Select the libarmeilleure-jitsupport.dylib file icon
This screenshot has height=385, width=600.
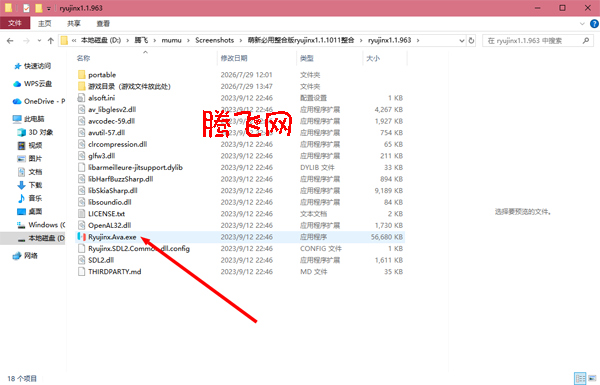81,167
